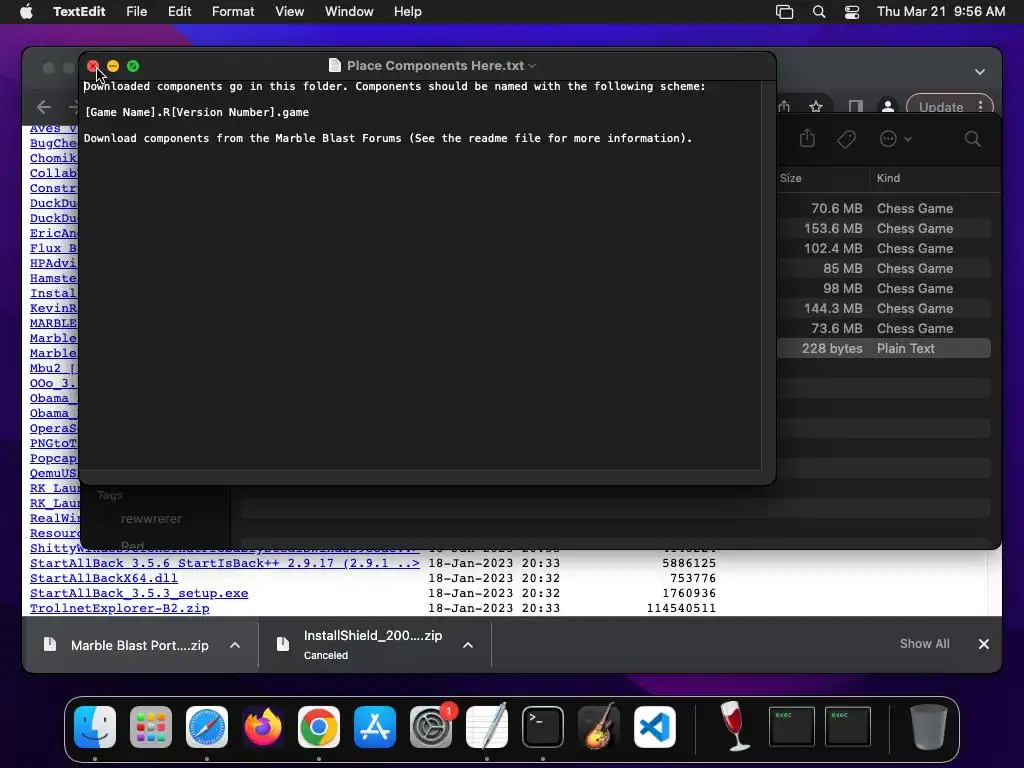The height and width of the screenshot is (768, 1024).
Task: Sort Finder list by Kind column
Action: [888, 178]
